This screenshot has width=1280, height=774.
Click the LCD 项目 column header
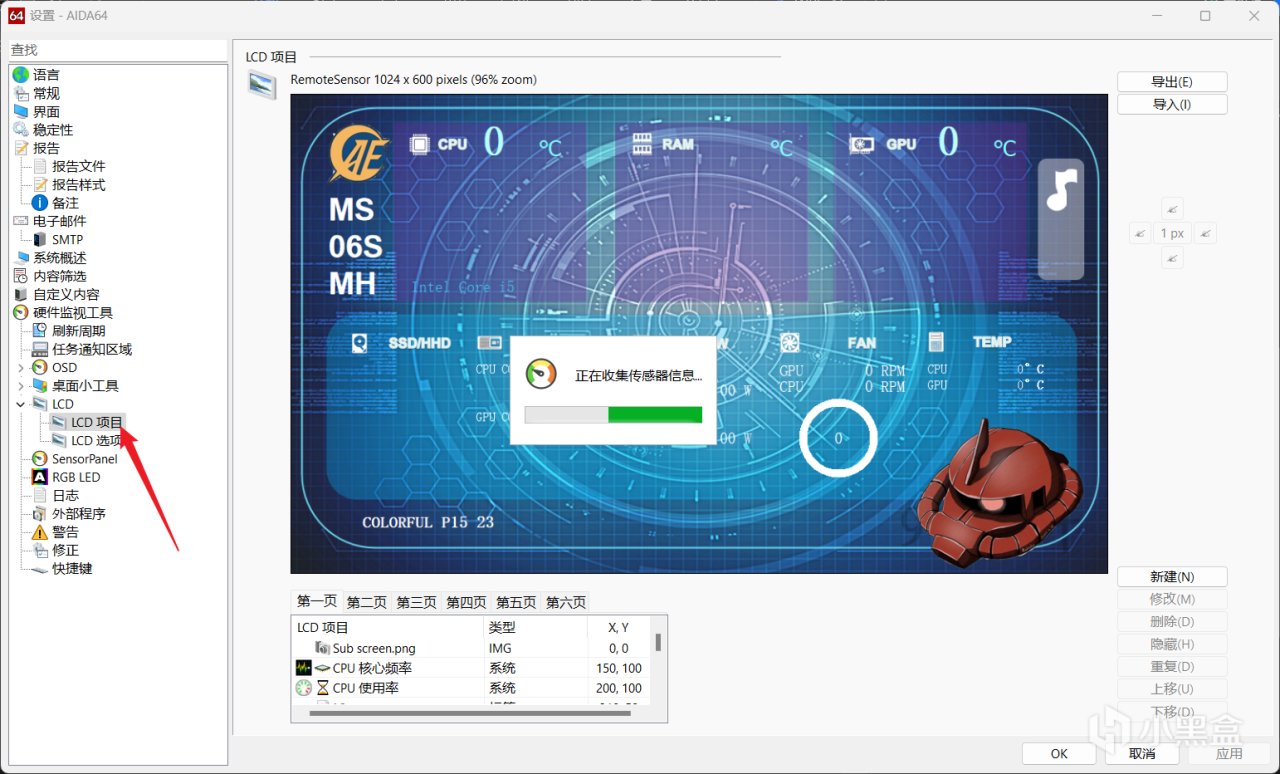click(388, 628)
